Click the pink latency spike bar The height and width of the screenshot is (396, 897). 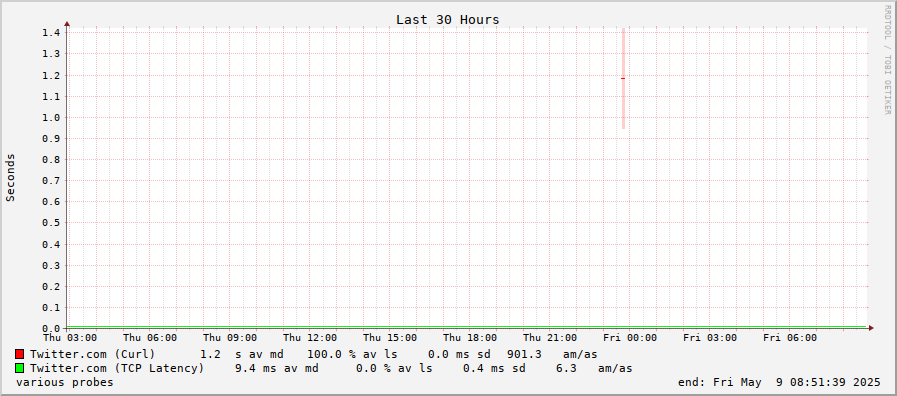pos(623,78)
